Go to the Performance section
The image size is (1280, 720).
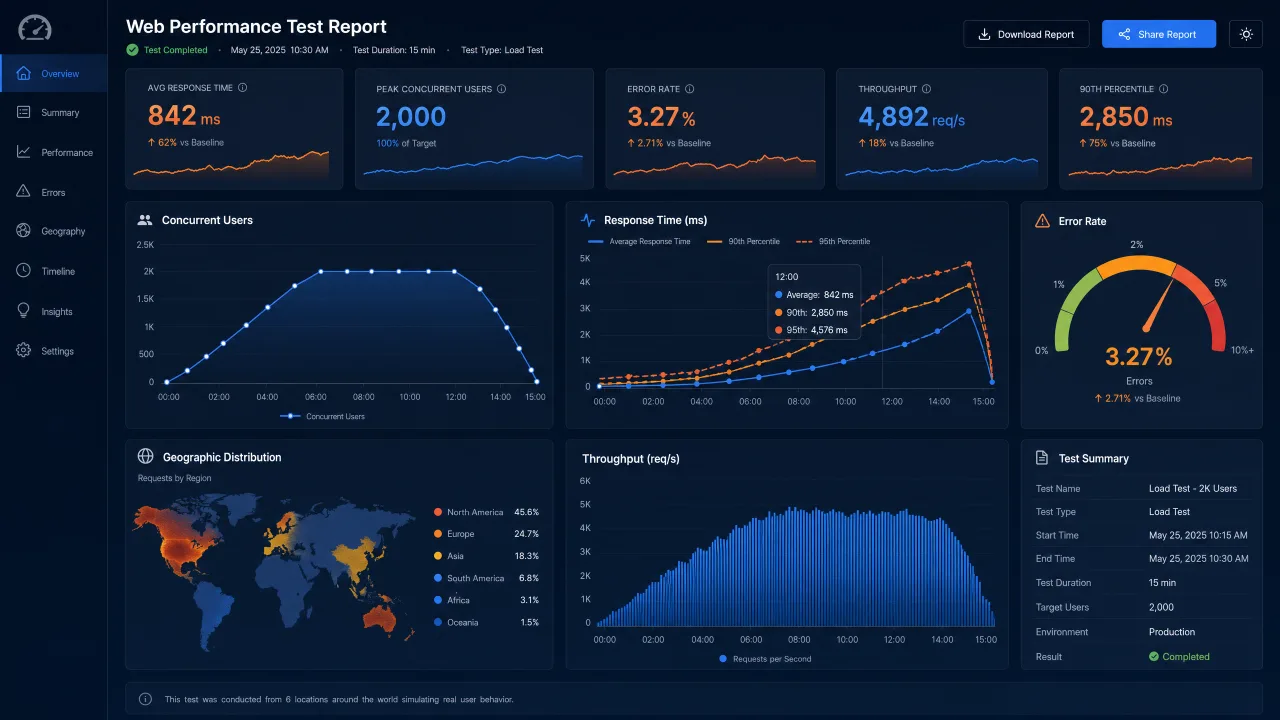54,152
